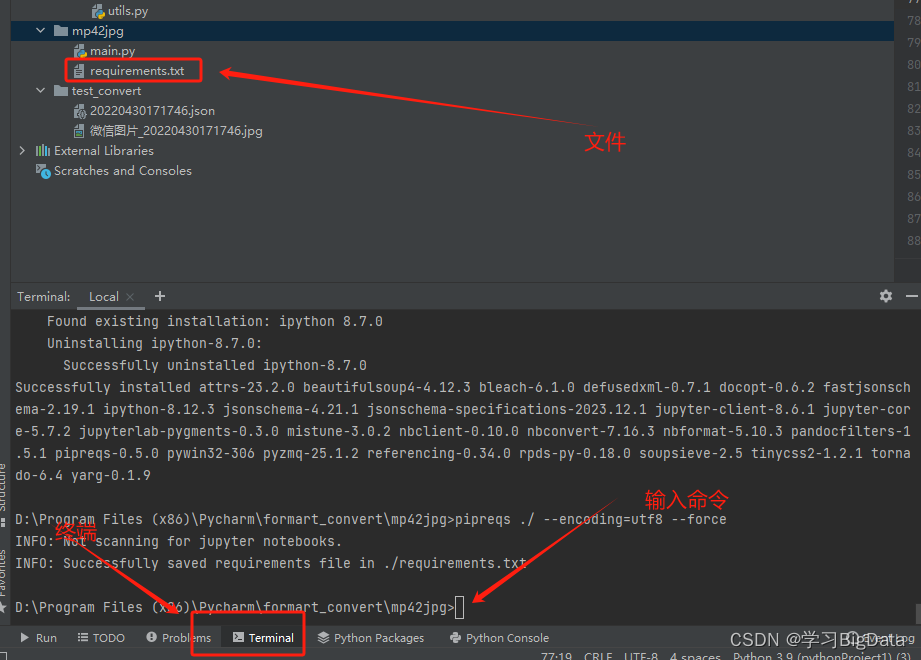Open the 微信图片_20220430171746.jpg file
This screenshot has width=921, height=660.
click(176, 131)
